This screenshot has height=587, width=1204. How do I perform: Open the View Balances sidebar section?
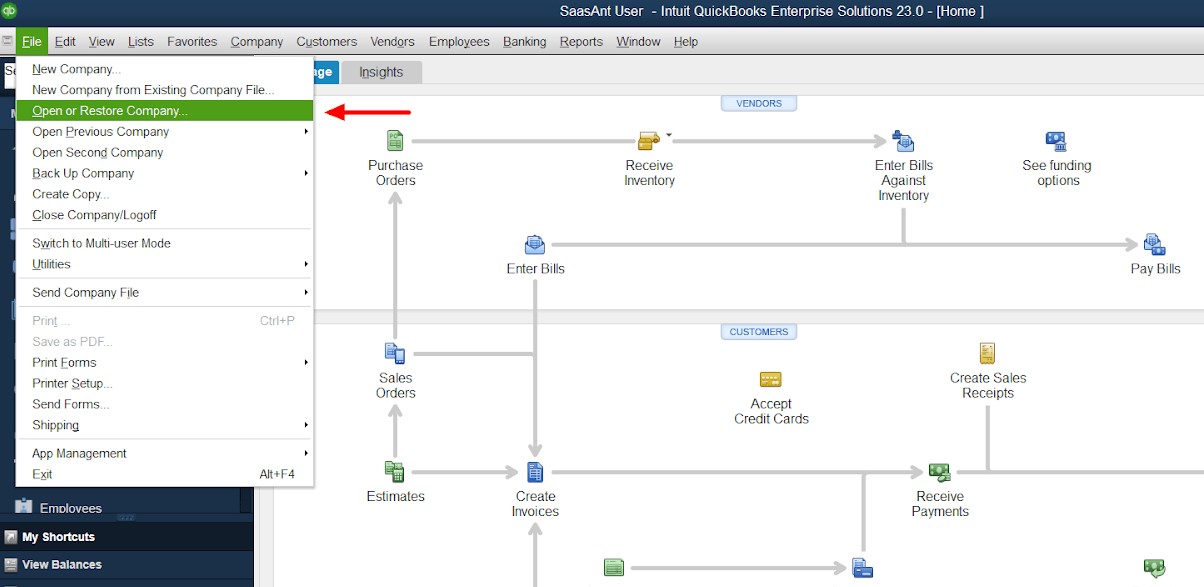tap(127, 565)
